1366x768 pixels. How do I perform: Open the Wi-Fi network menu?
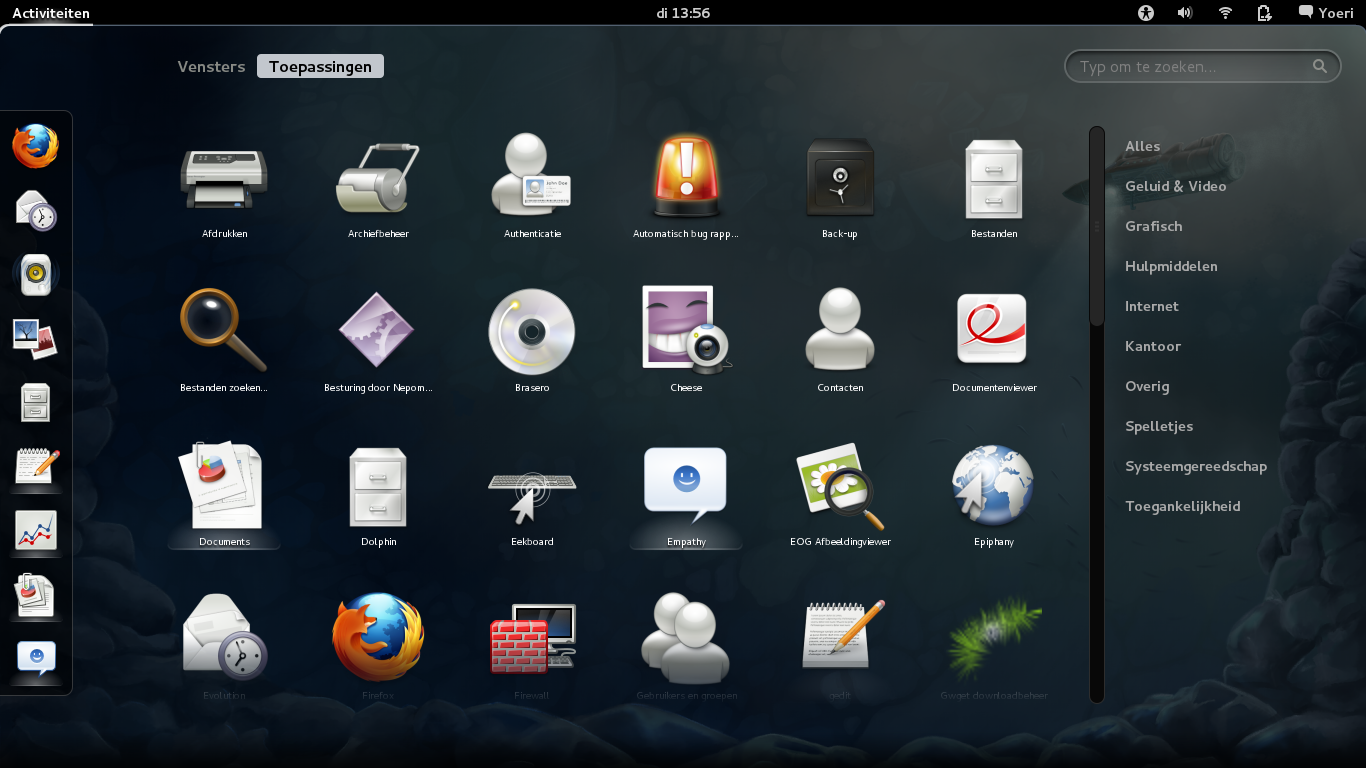1225,13
